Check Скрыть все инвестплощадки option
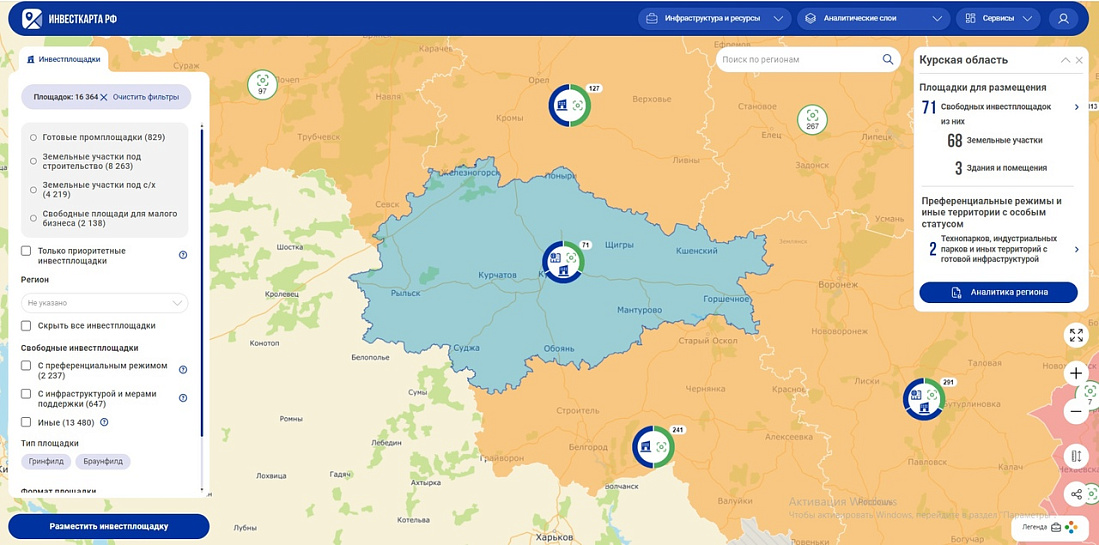 point(27,326)
